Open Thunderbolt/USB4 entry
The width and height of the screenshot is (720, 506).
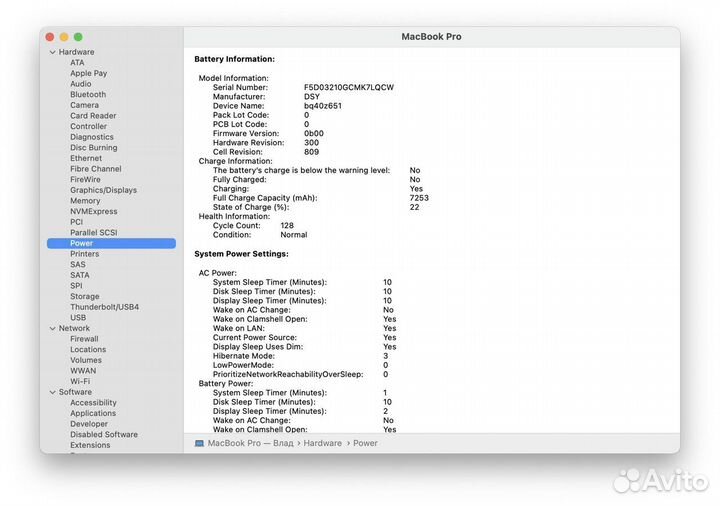pyautogui.click(x=105, y=307)
